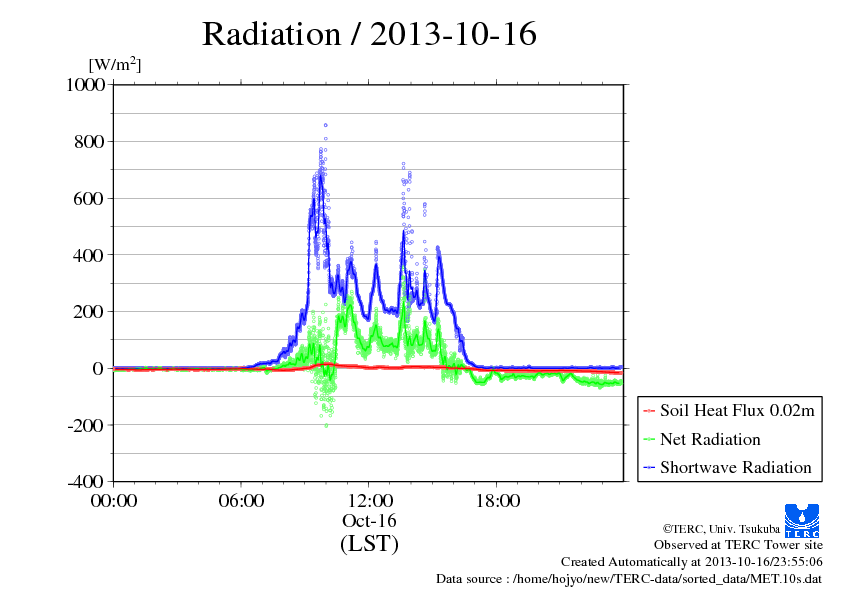The width and height of the screenshot is (842, 595).
Task: Click the '600' y-axis label
Action: pyautogui.click(x=89, y=199)
